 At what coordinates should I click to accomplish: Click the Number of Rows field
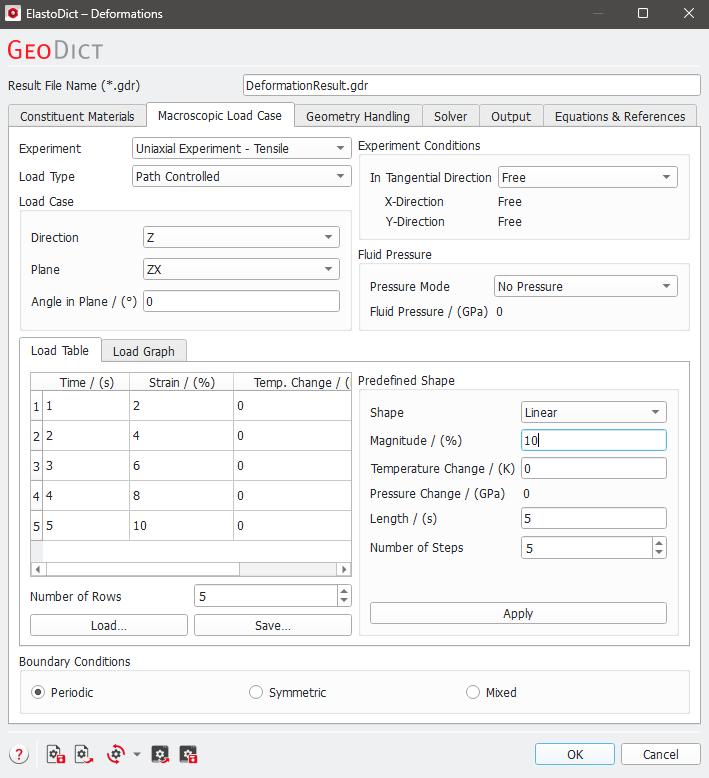click(266, 595)
